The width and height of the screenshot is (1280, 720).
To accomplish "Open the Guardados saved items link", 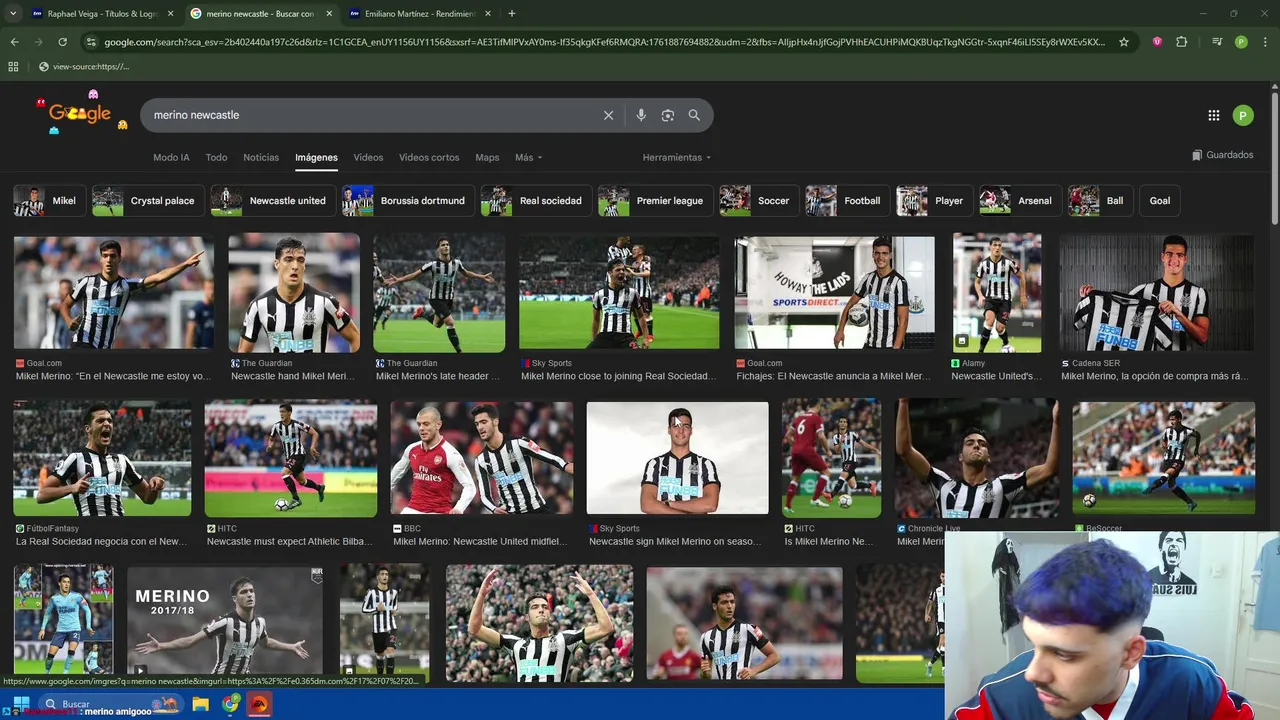I will (1223, 155).
